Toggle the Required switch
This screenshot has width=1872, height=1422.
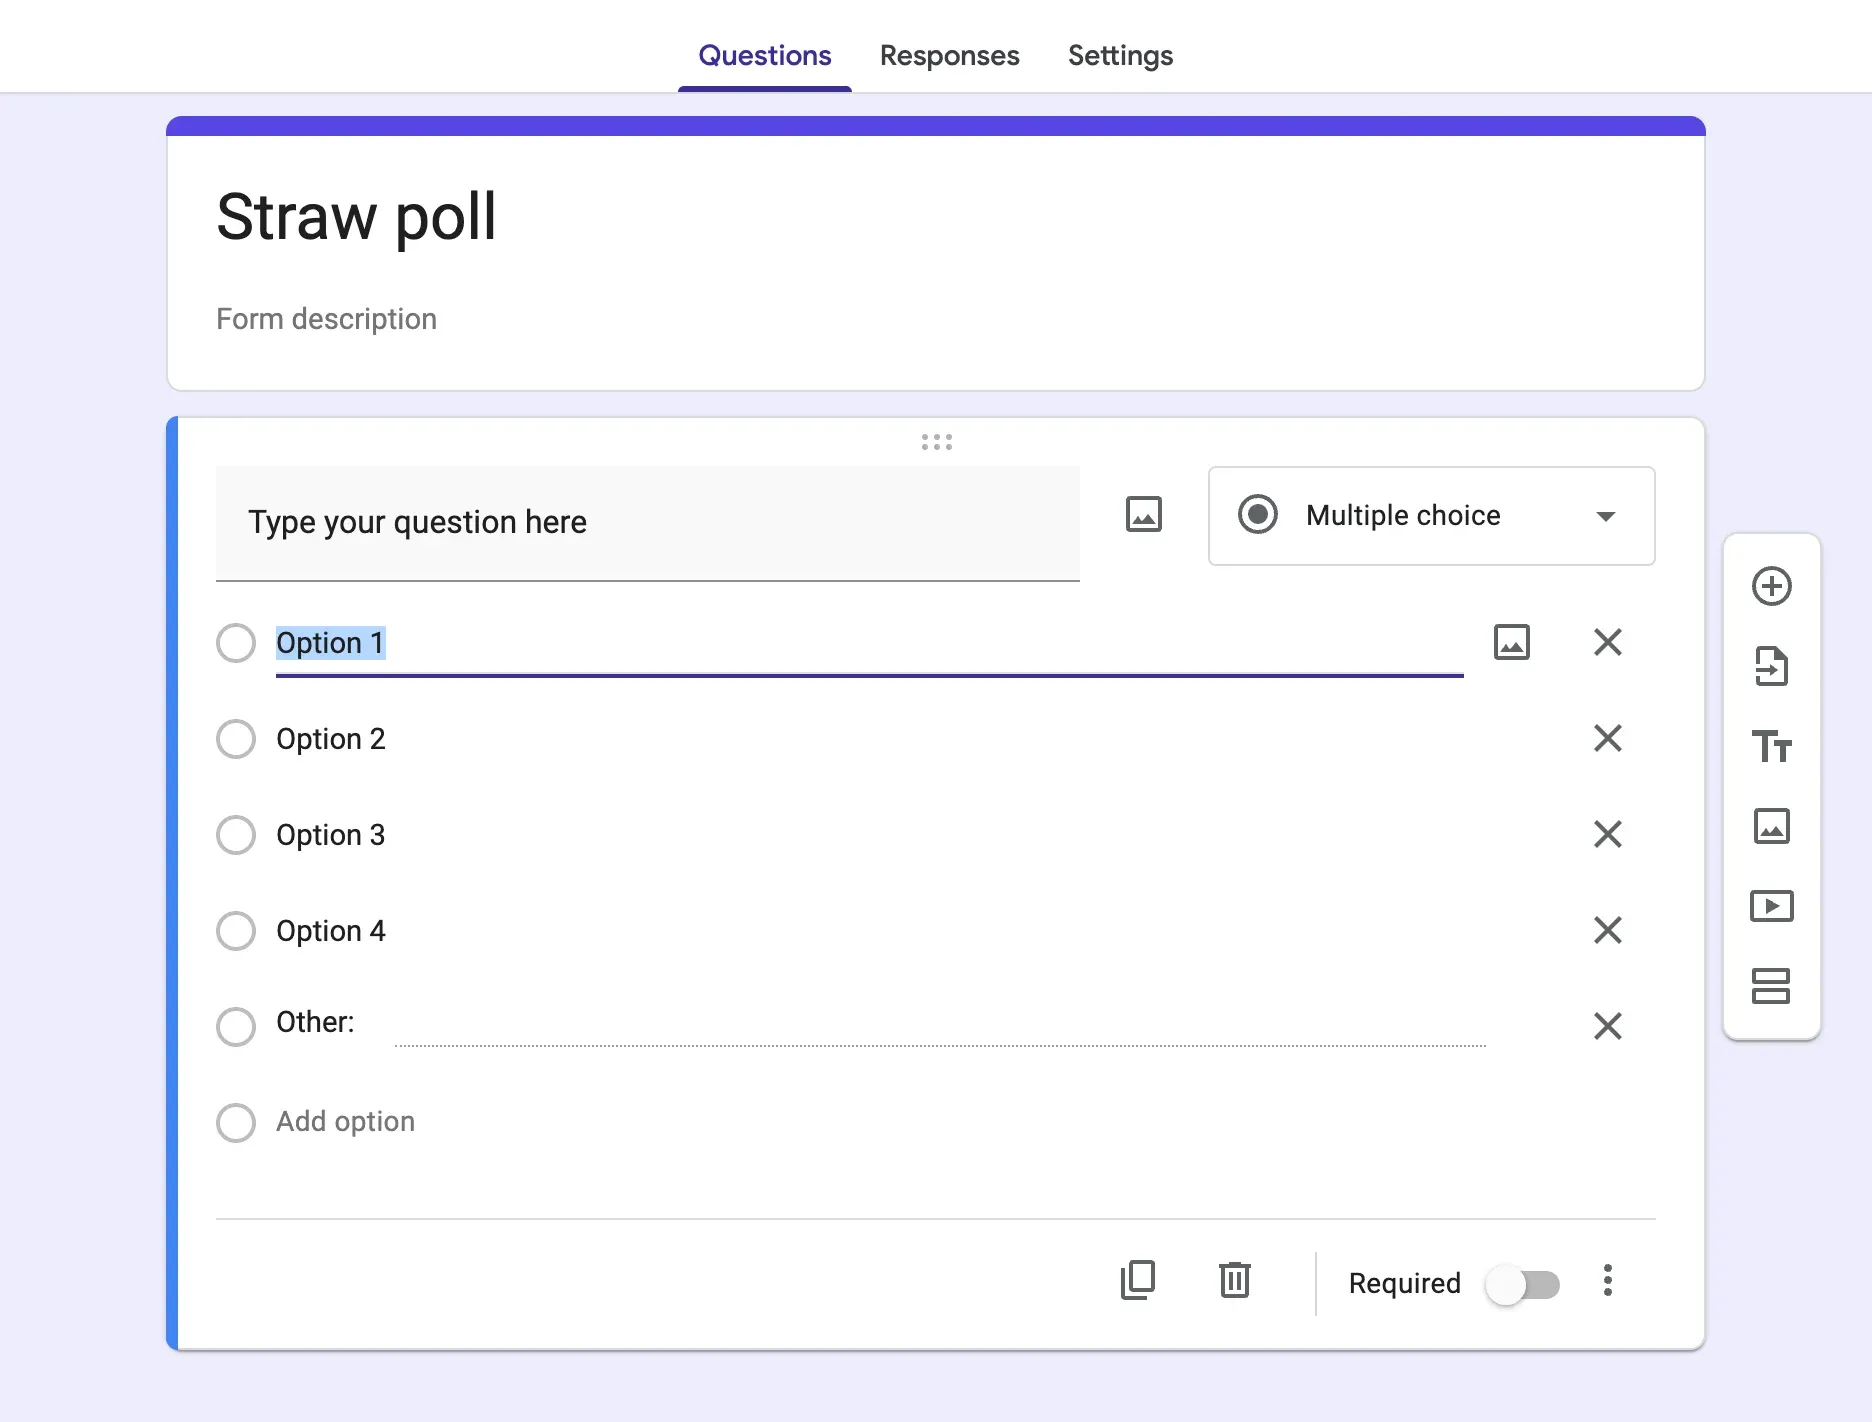1522,1284
